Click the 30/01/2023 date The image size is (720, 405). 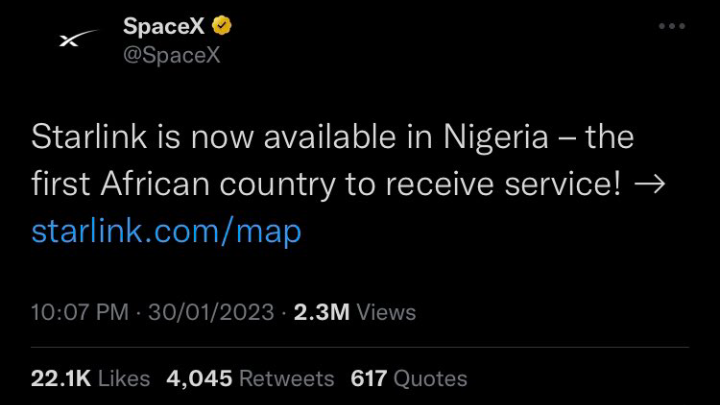pyautogui.click(x=211, y=312)
